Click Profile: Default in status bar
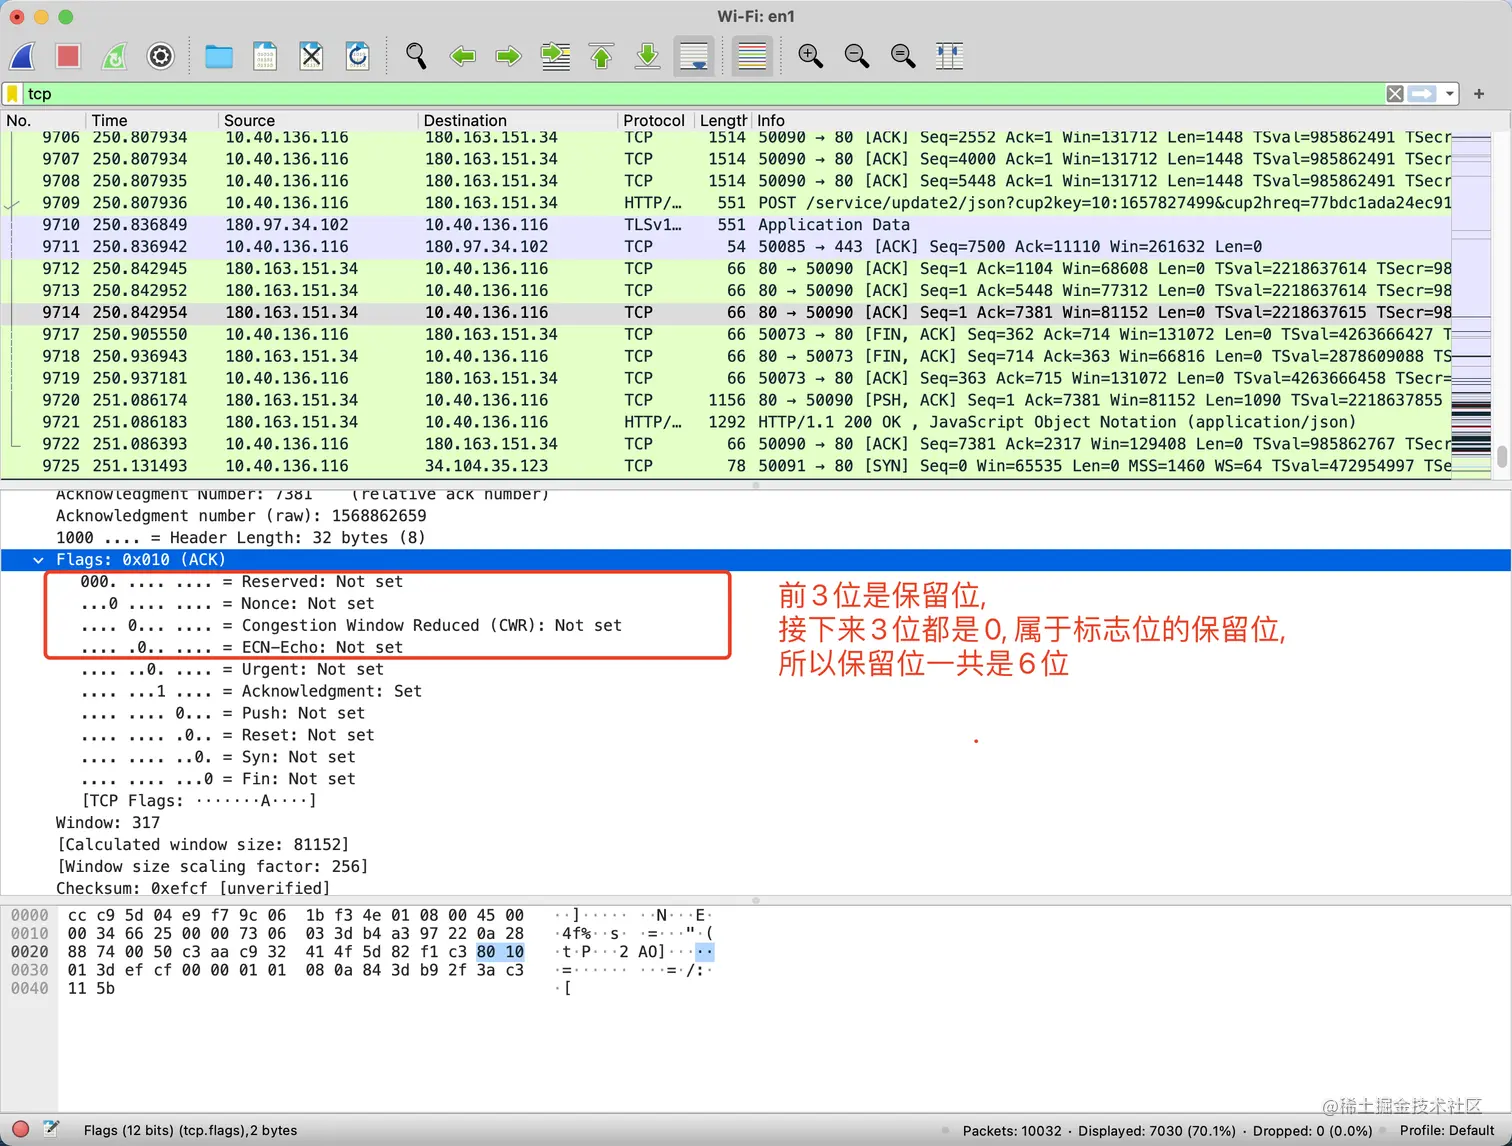This screenshot has height=1146, width=1512. click(x=1447, y=1131)
